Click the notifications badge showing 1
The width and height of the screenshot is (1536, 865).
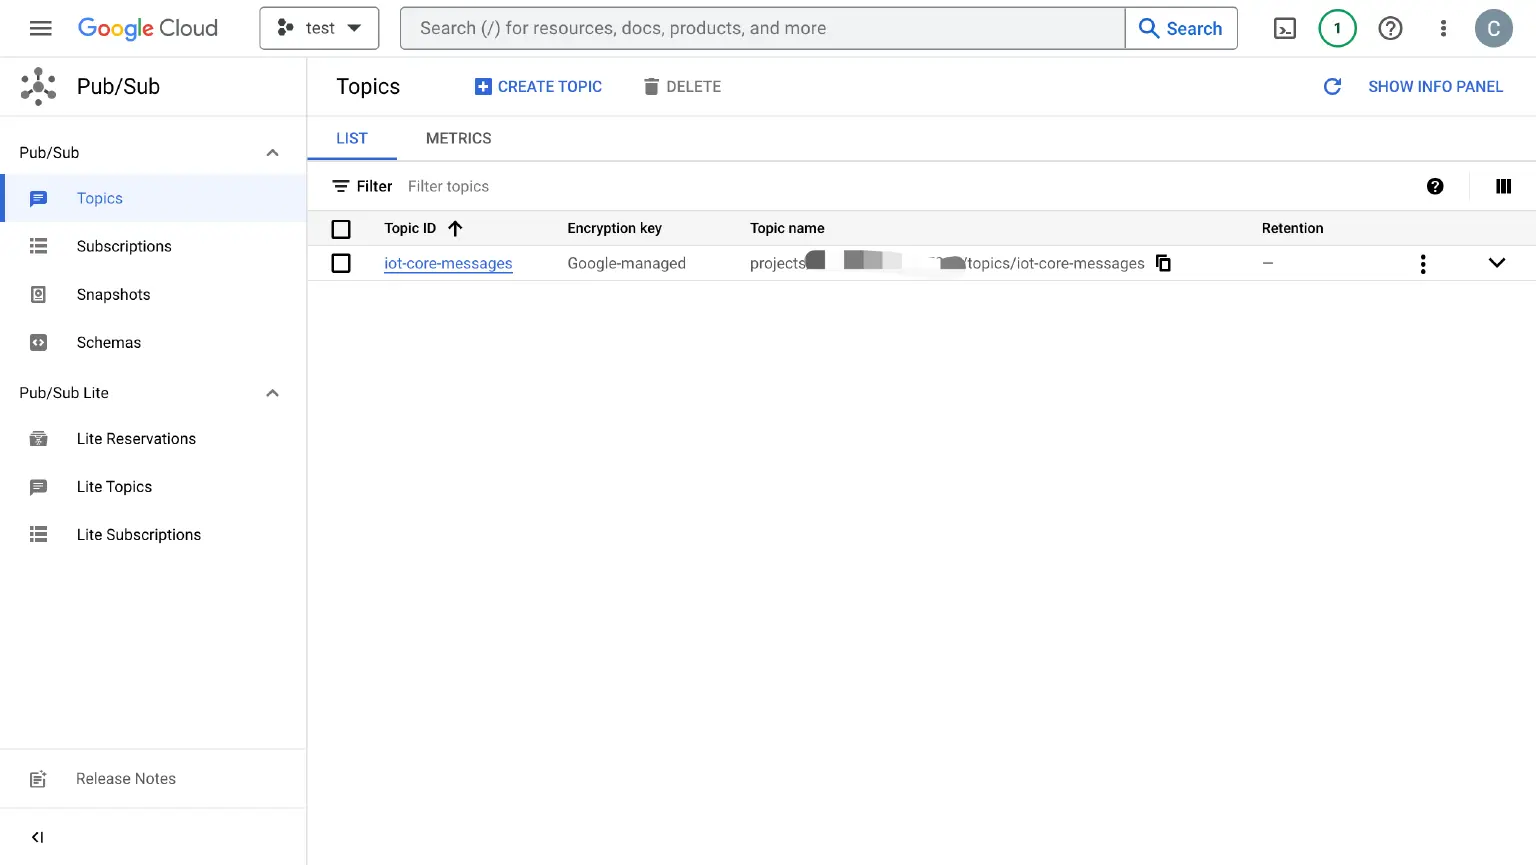click(1337, 29)
